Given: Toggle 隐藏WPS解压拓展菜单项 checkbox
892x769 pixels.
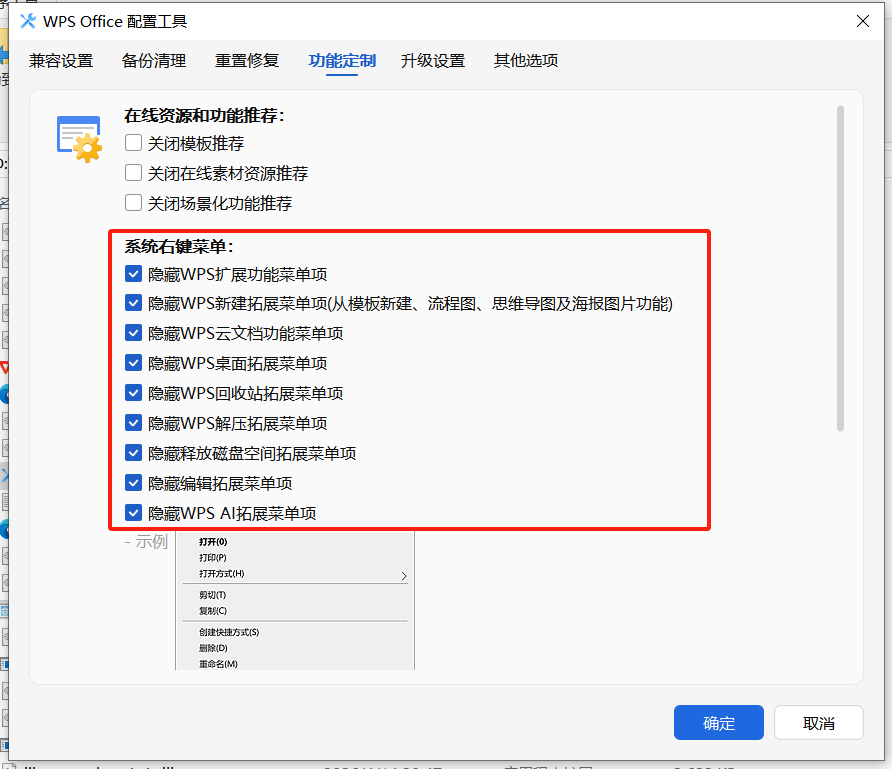Looking at the screenshot, I should pyautogui.click(x=133, y=423).
